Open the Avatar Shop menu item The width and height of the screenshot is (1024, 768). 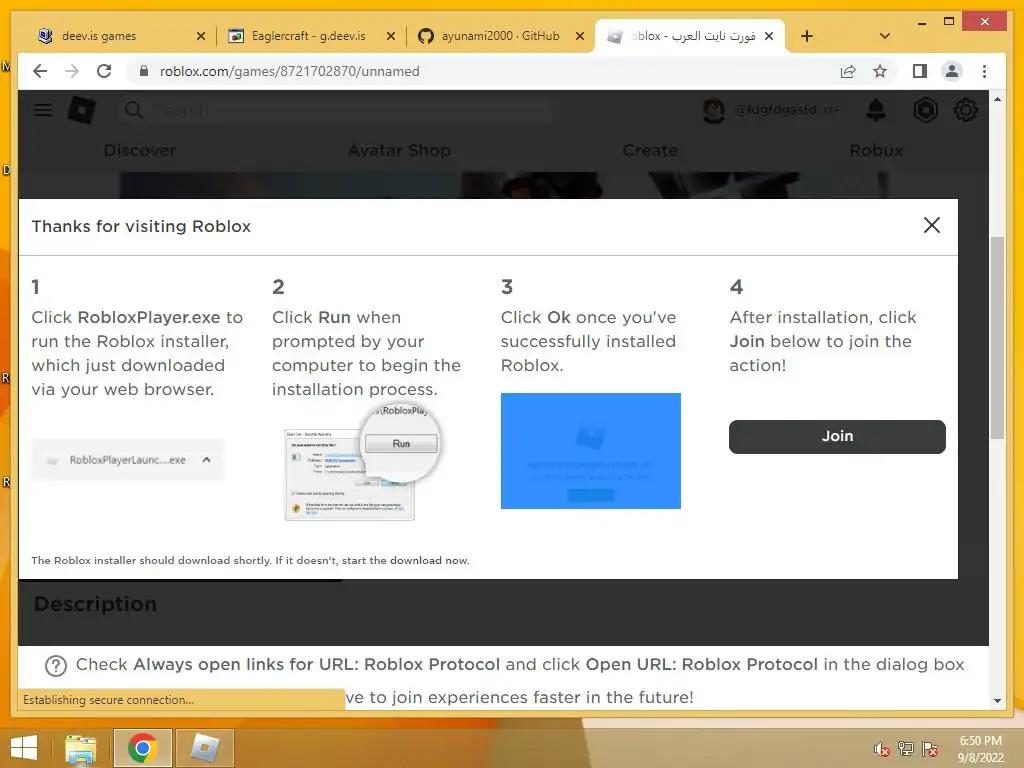pyautogui.click(x=399, y=150)
